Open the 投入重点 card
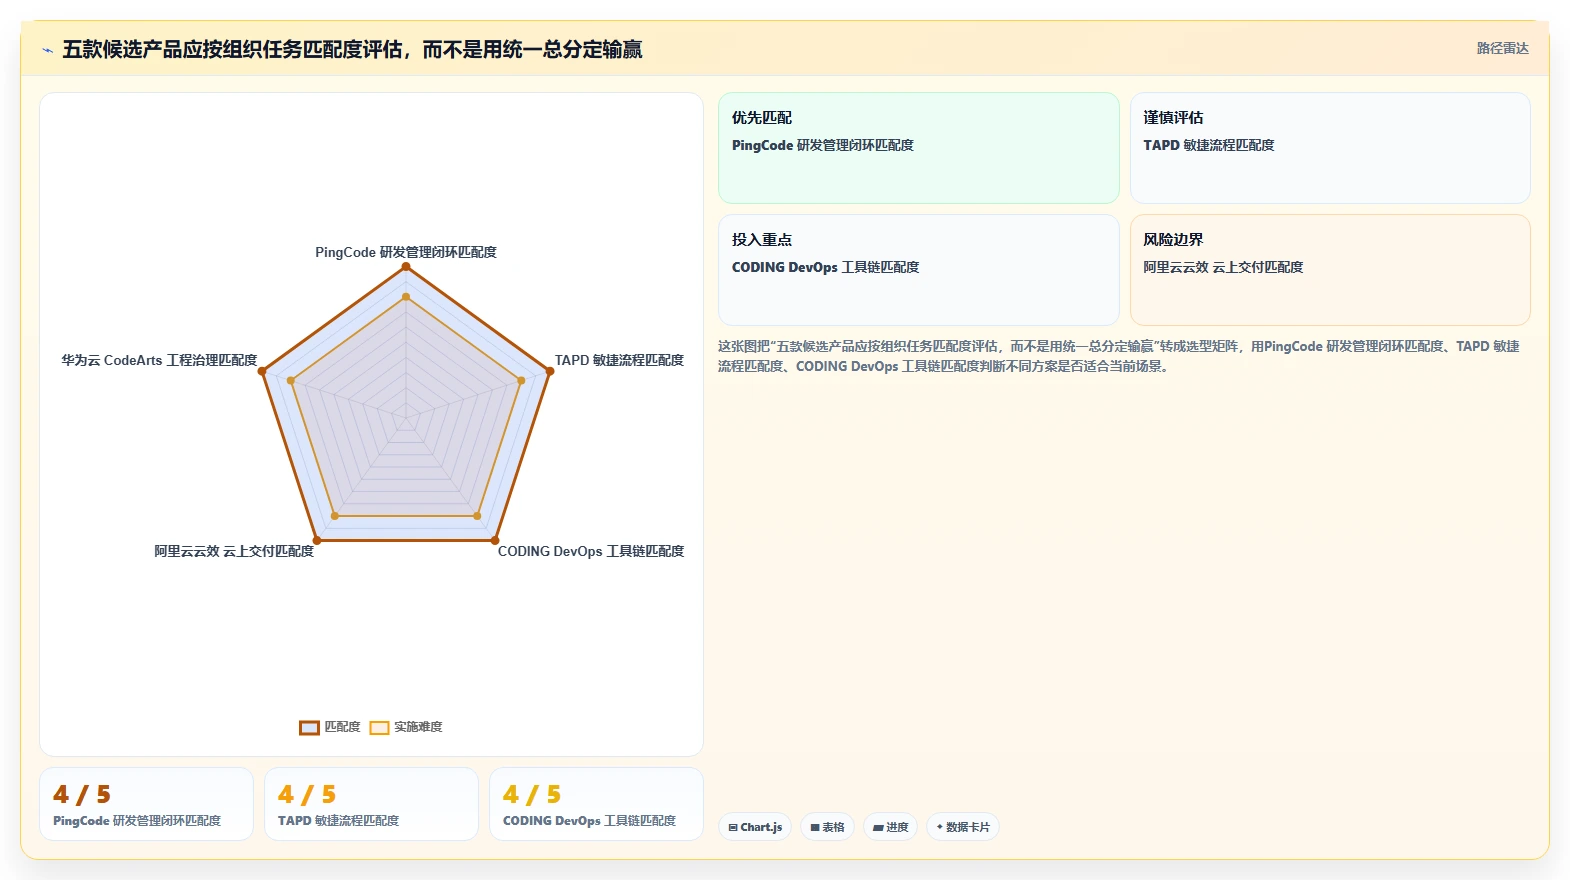 [918, 270]
